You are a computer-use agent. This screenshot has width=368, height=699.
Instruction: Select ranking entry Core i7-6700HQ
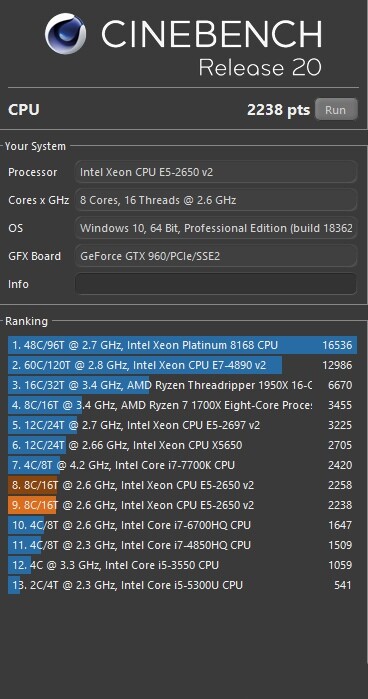click(x=182, y=525)
